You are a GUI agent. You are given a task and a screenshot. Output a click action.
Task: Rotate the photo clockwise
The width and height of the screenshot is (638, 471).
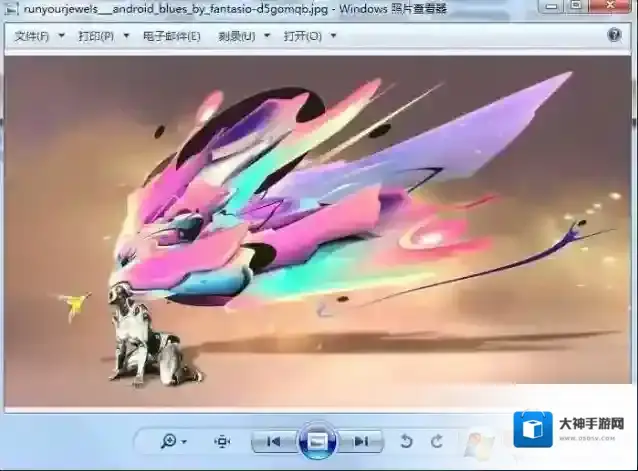[x=437, y=441]
